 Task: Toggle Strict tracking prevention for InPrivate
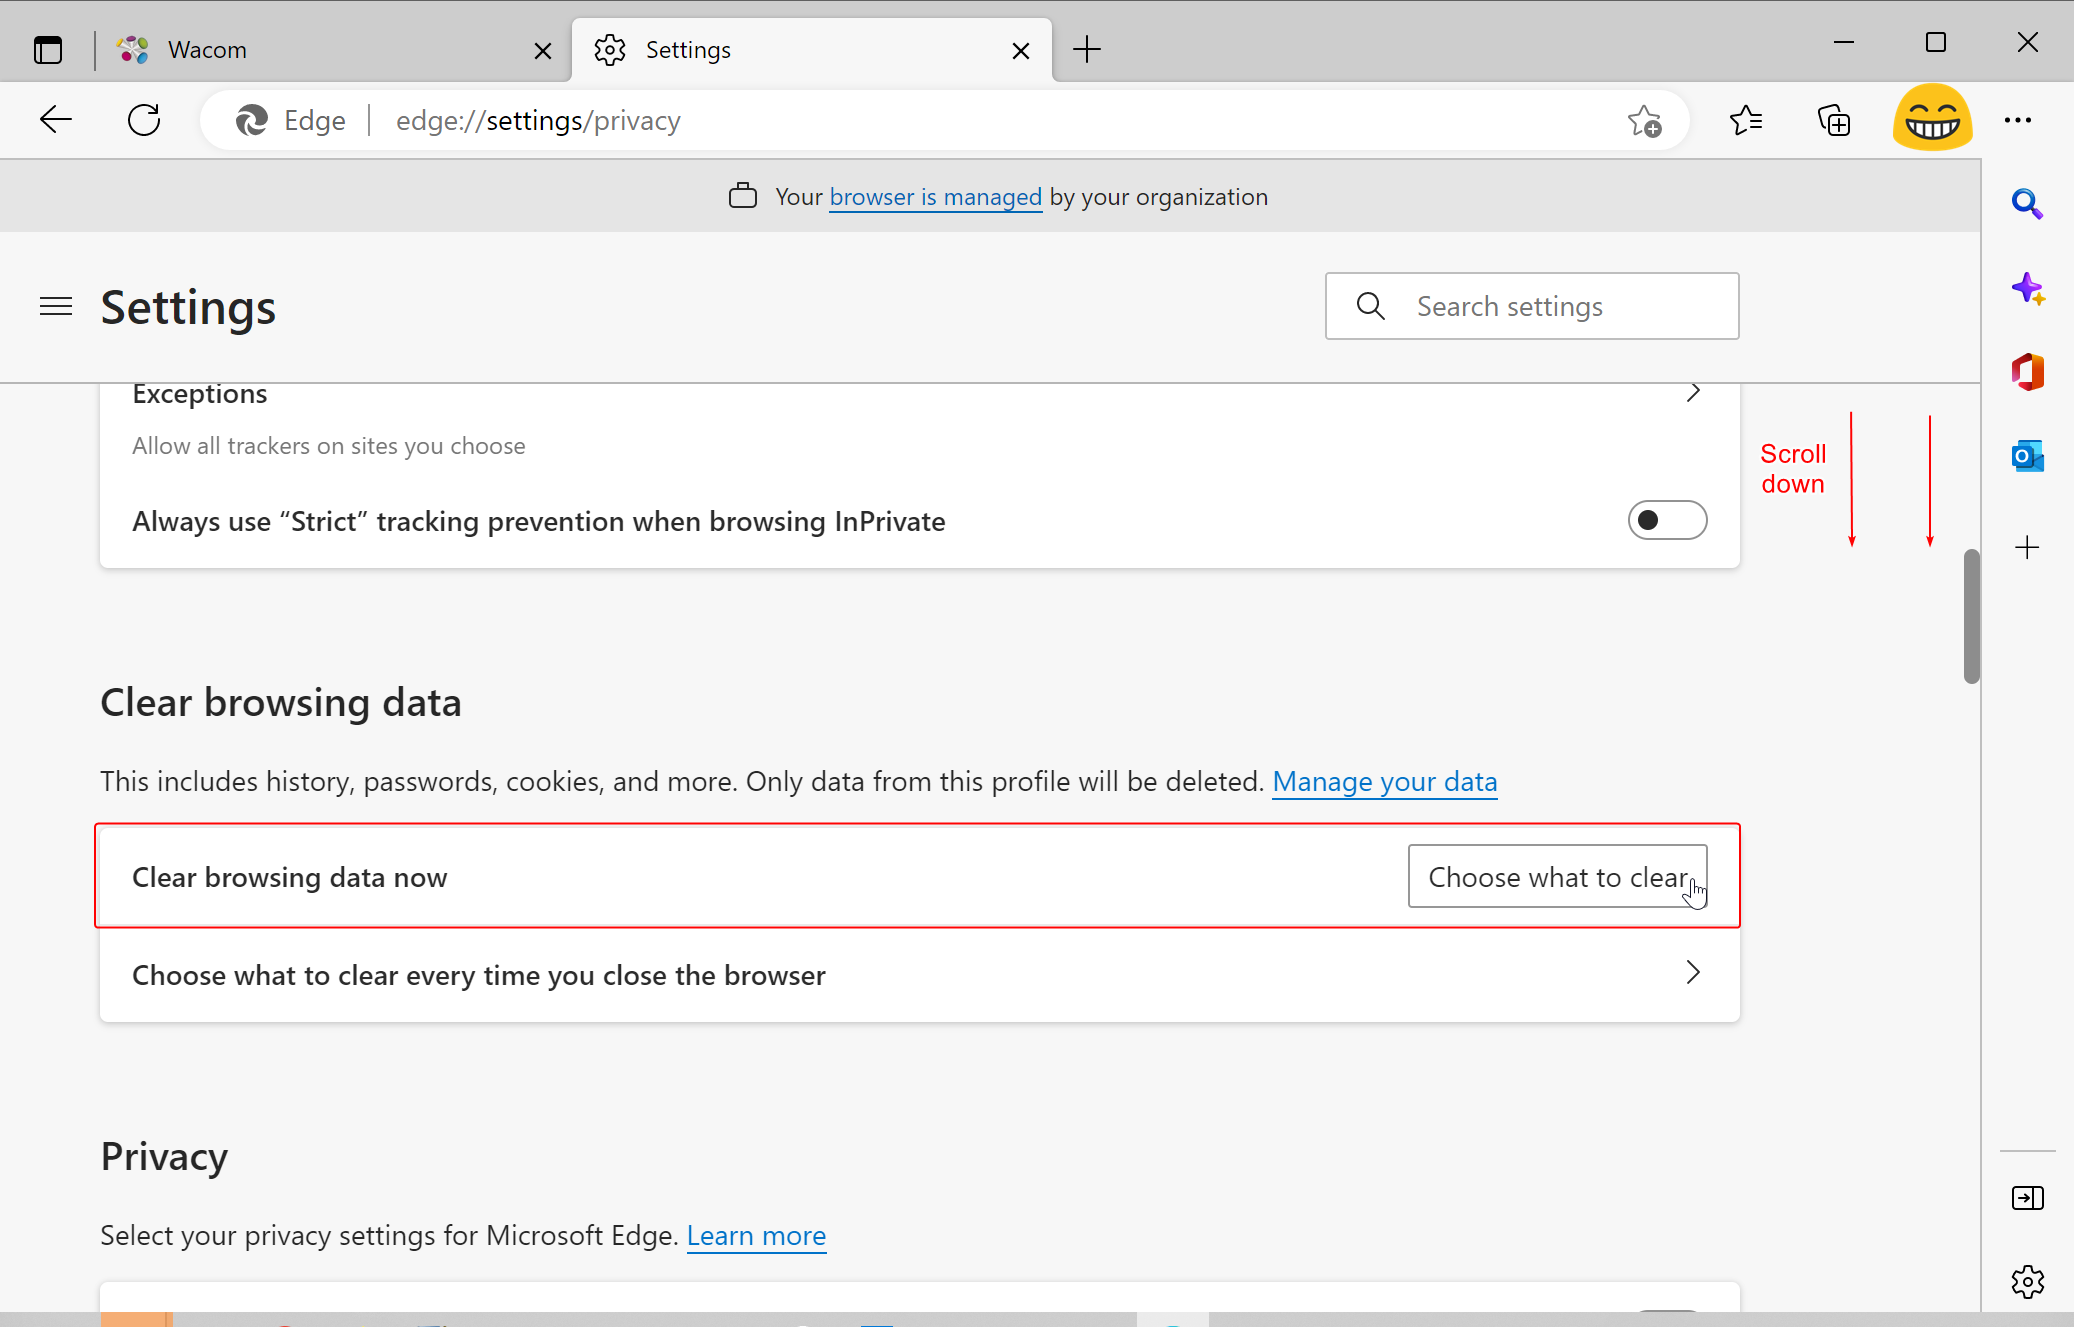1667,520
